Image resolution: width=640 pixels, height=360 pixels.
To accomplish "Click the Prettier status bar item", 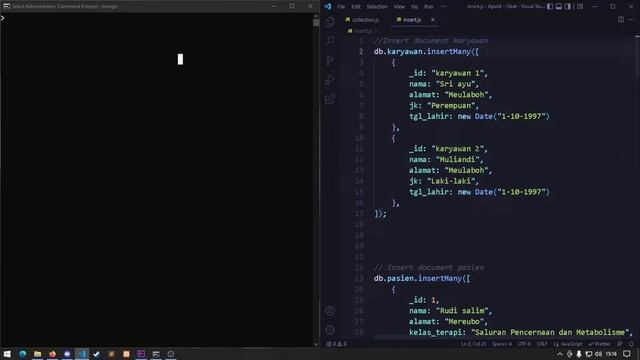I will coord(600,344).
